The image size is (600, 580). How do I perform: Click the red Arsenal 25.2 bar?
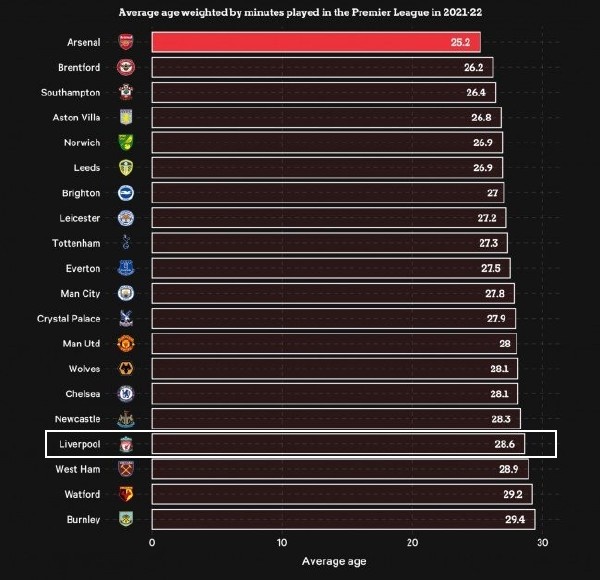(x=316, y=42)
